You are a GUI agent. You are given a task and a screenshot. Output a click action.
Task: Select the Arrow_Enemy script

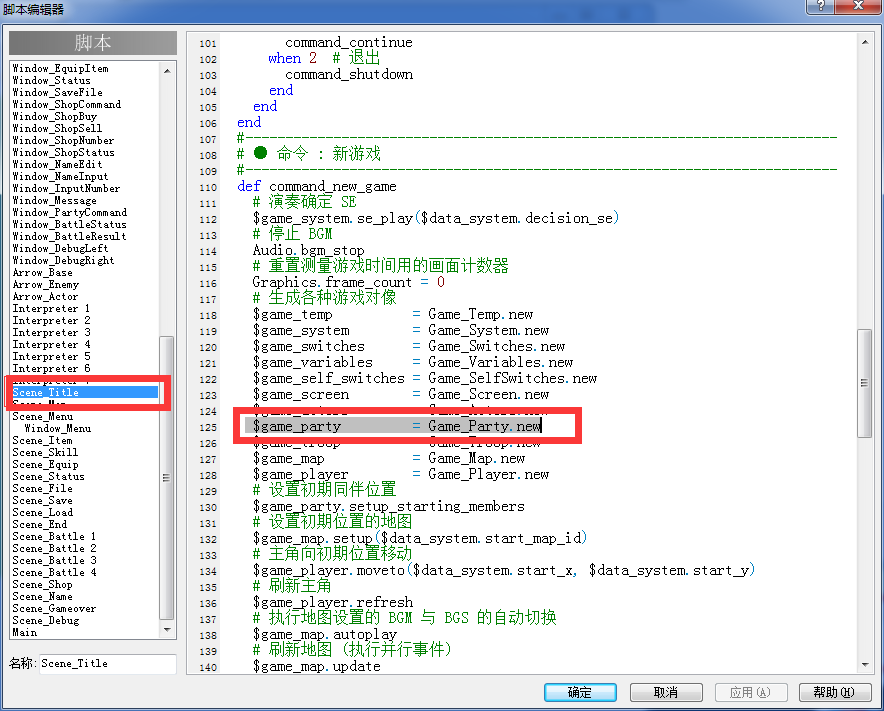[x=46, y=284]
